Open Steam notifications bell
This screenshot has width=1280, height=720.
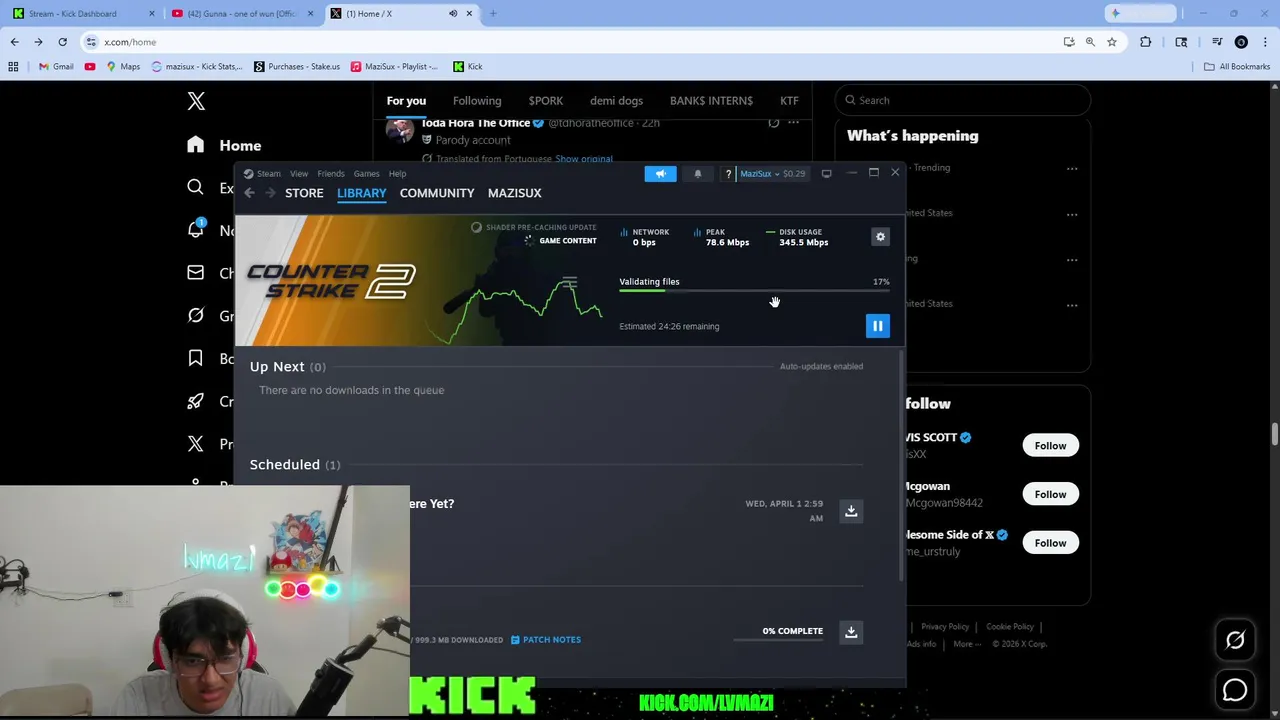(698, 173)
